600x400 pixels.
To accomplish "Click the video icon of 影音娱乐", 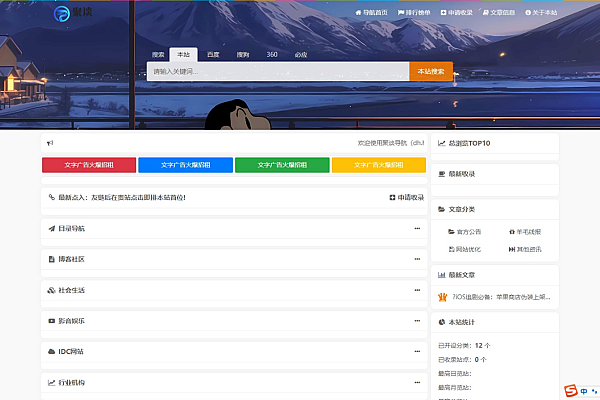I will click(52, 321).
